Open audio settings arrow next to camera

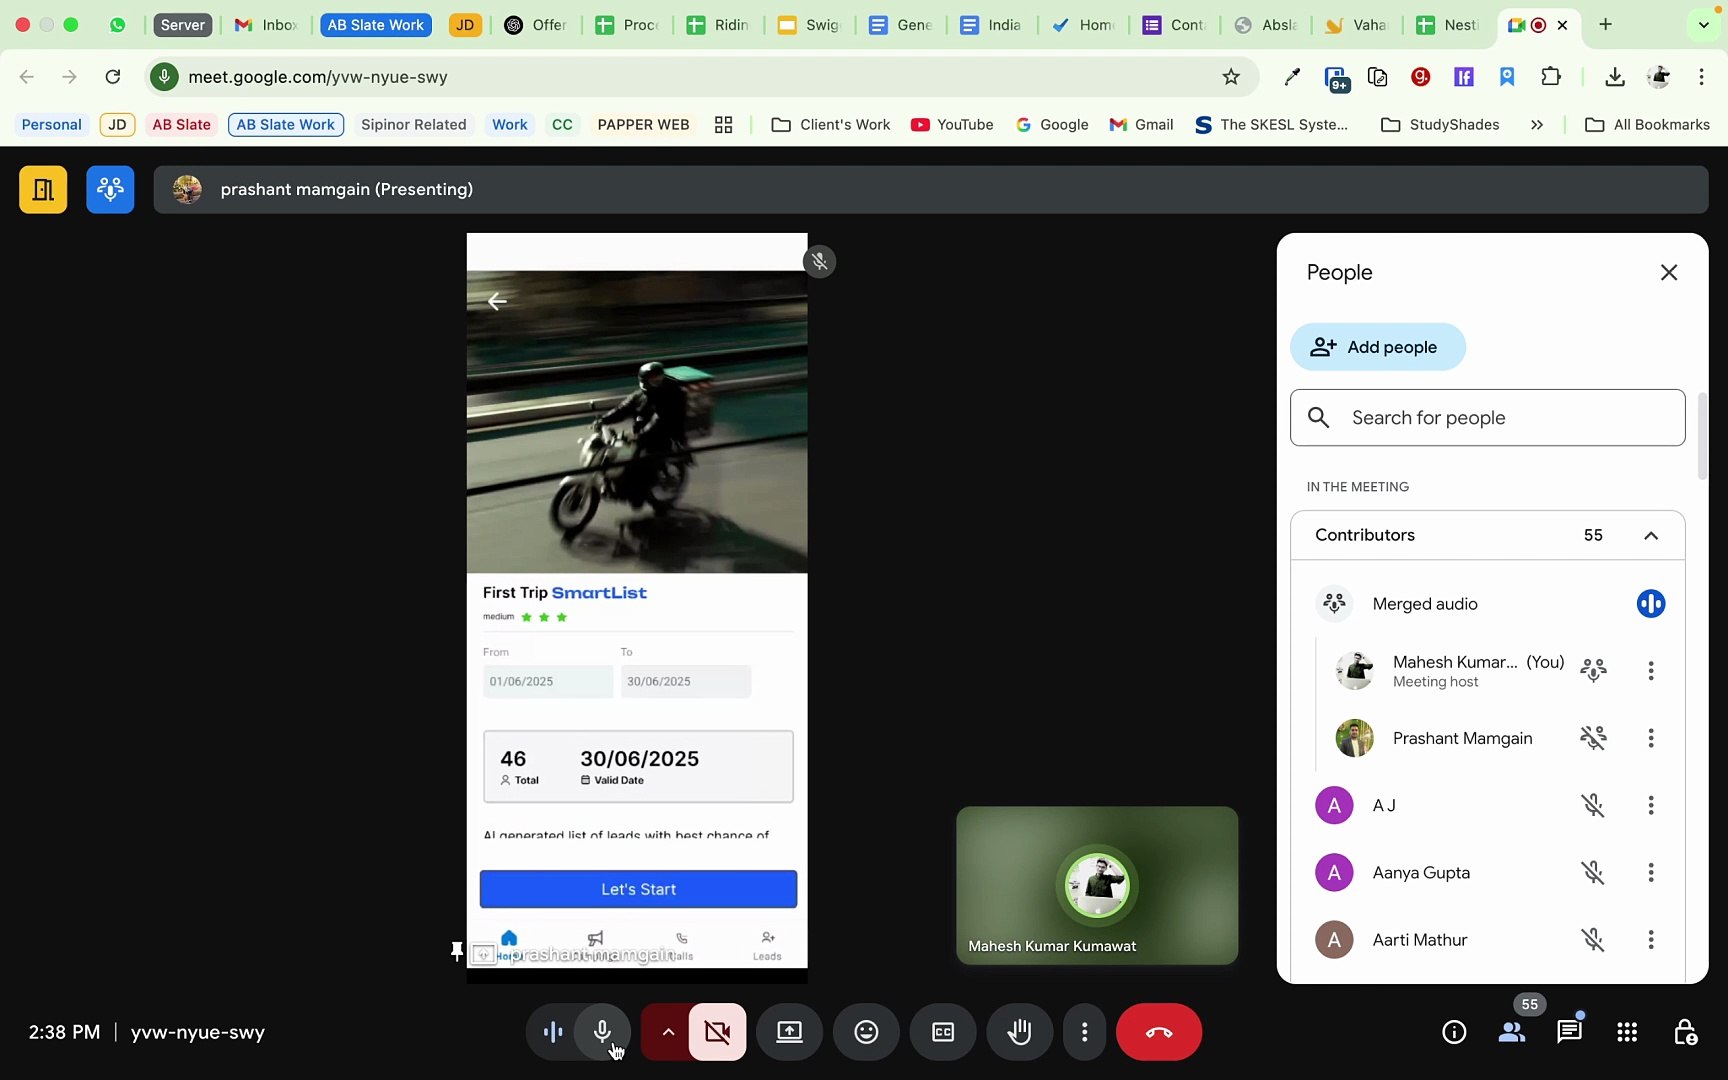click(667, 1032)
